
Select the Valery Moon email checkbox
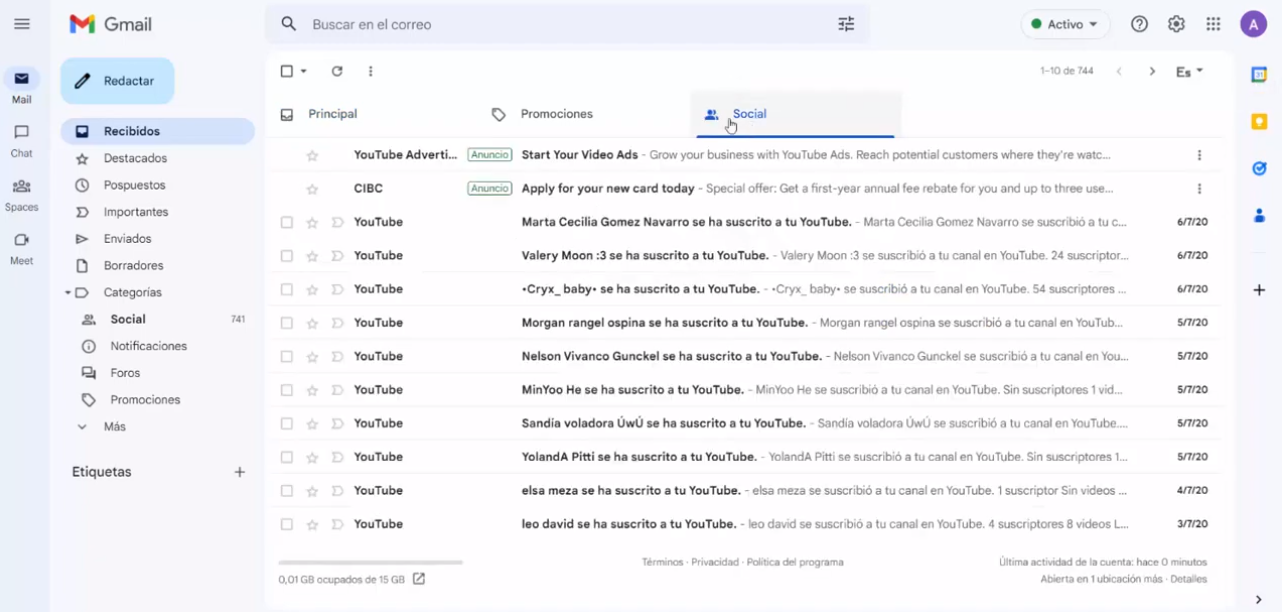pos(287,256)
